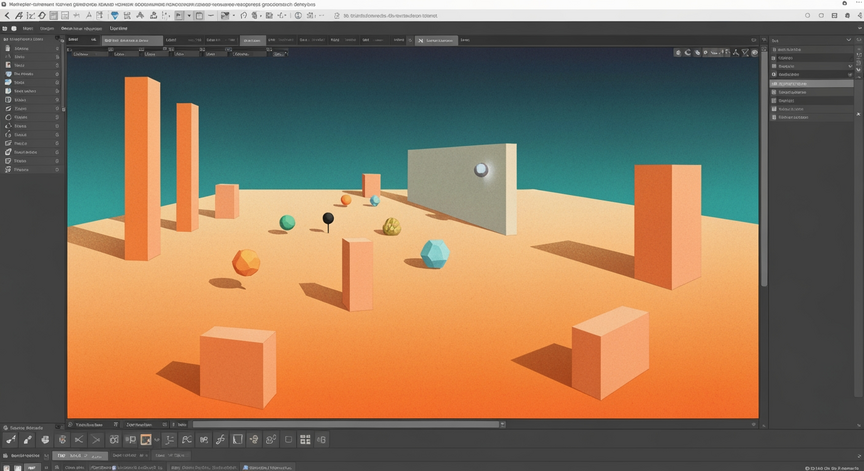
Task: Click the blue diamond gem icon
Action: point(115,15)
